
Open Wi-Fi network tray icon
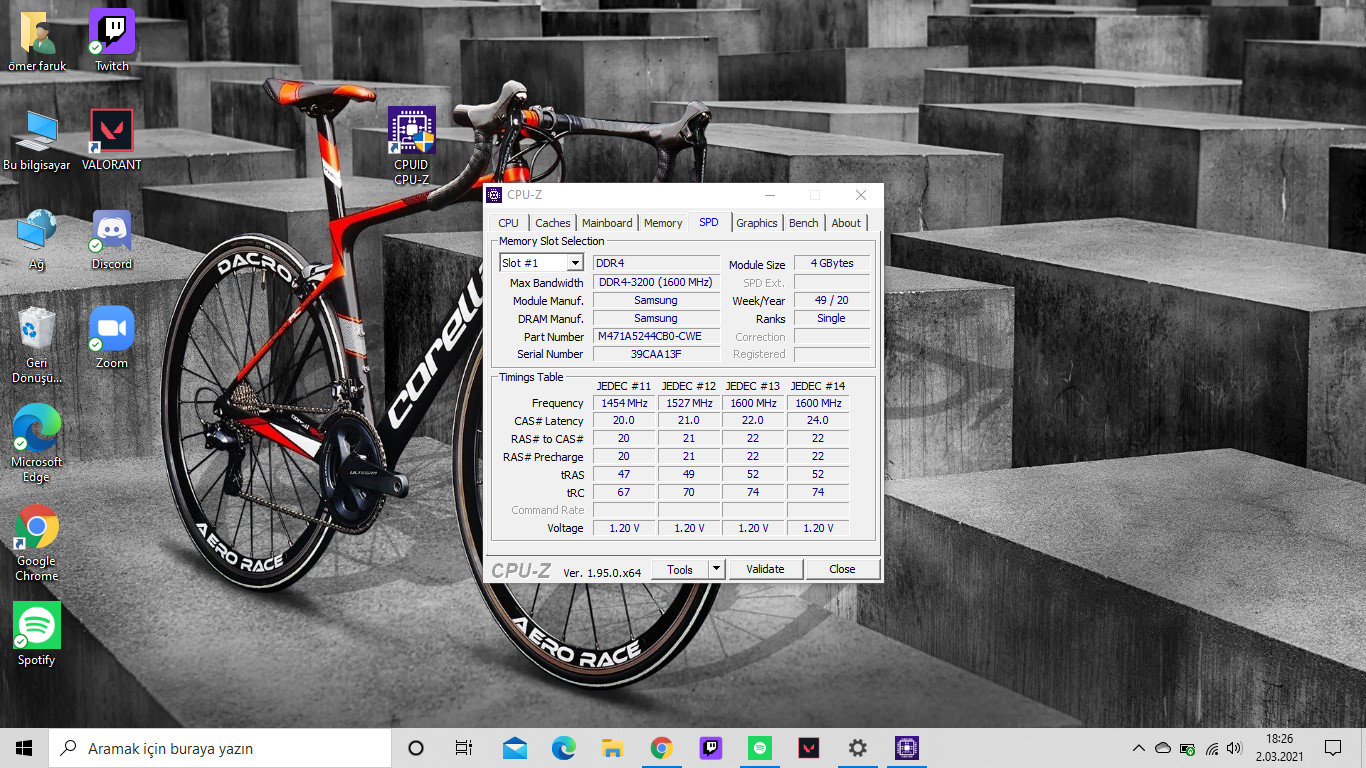tap(1212, 748)
